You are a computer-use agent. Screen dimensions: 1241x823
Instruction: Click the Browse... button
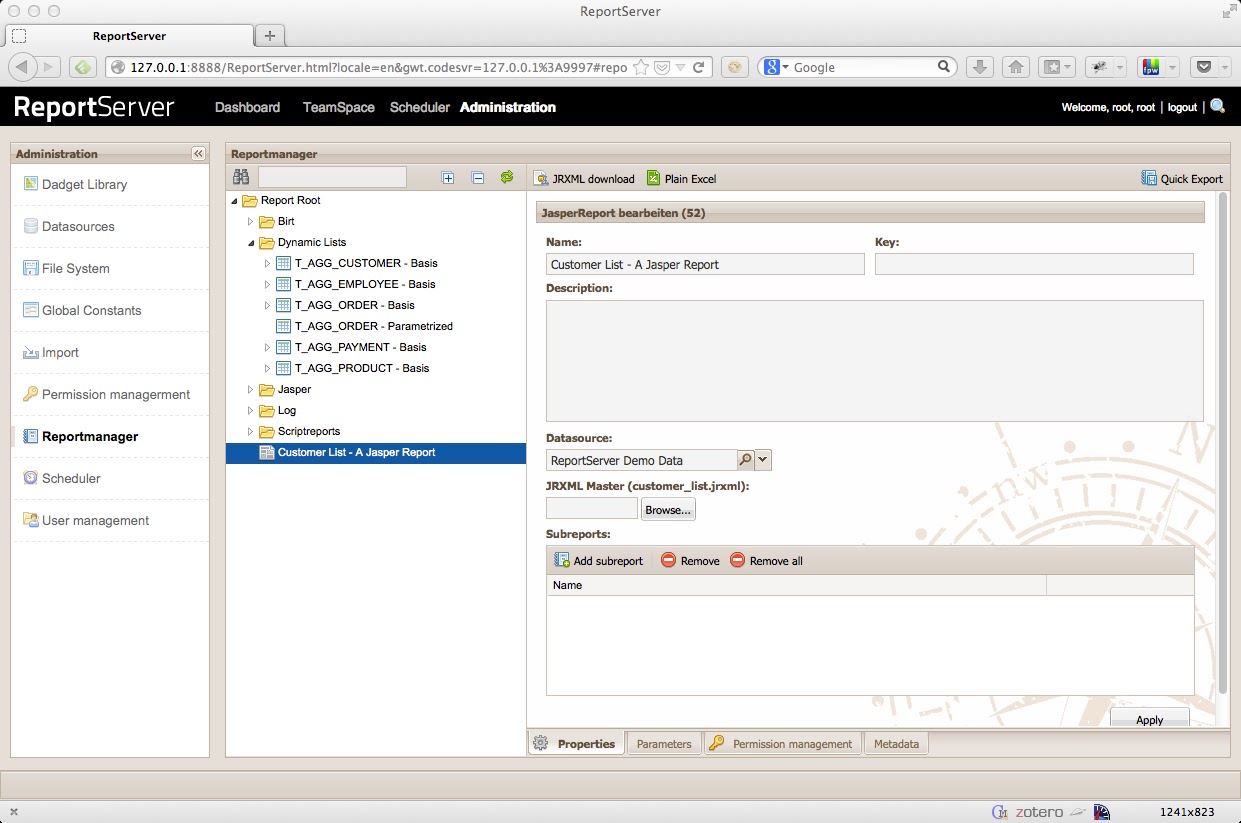(x=668, y=510)
